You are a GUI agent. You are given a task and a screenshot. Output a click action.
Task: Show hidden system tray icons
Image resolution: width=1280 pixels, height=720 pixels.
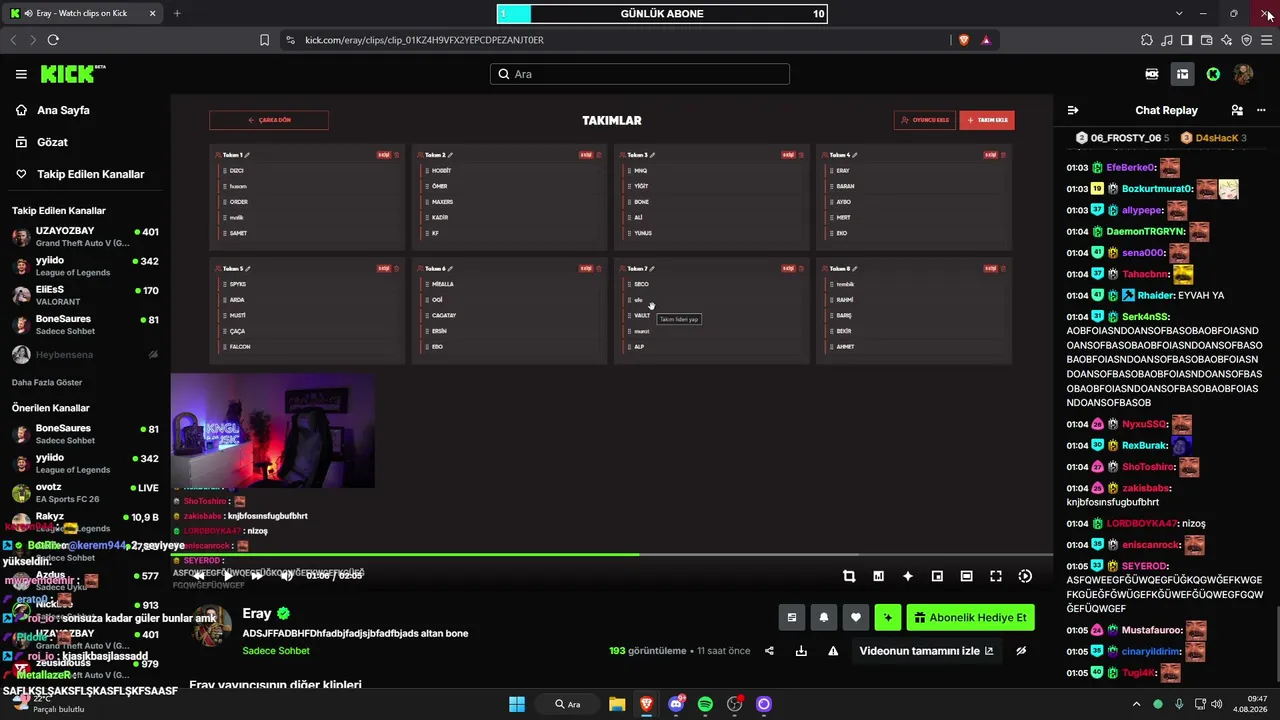(x=1136, y=704)
